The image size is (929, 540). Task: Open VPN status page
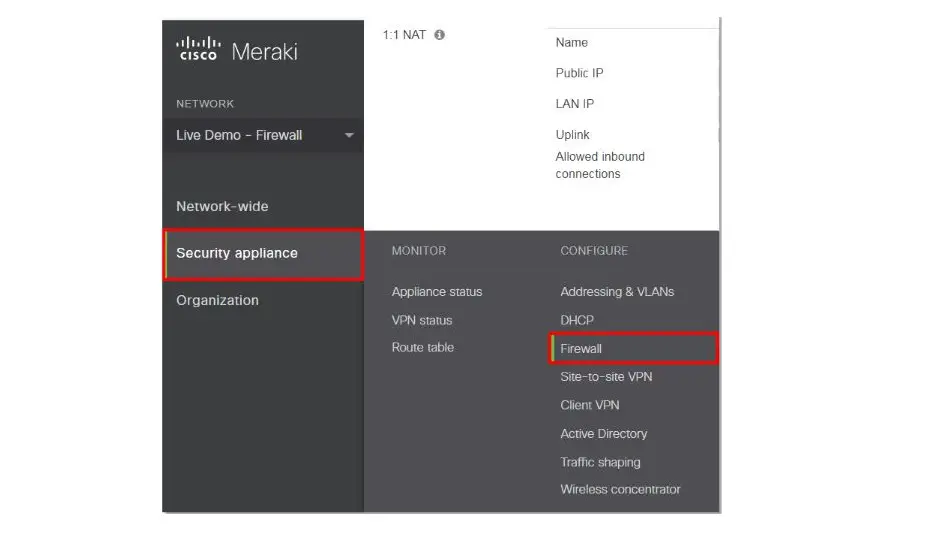(x=422, y=320)
